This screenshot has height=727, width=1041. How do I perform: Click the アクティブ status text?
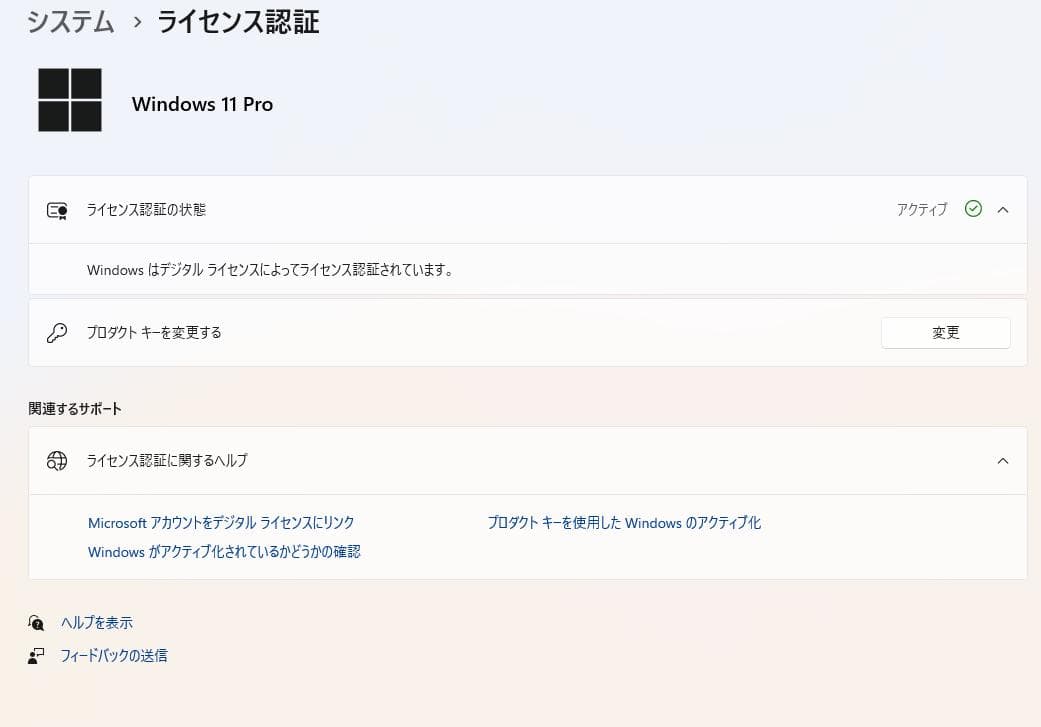coord(922,210)
